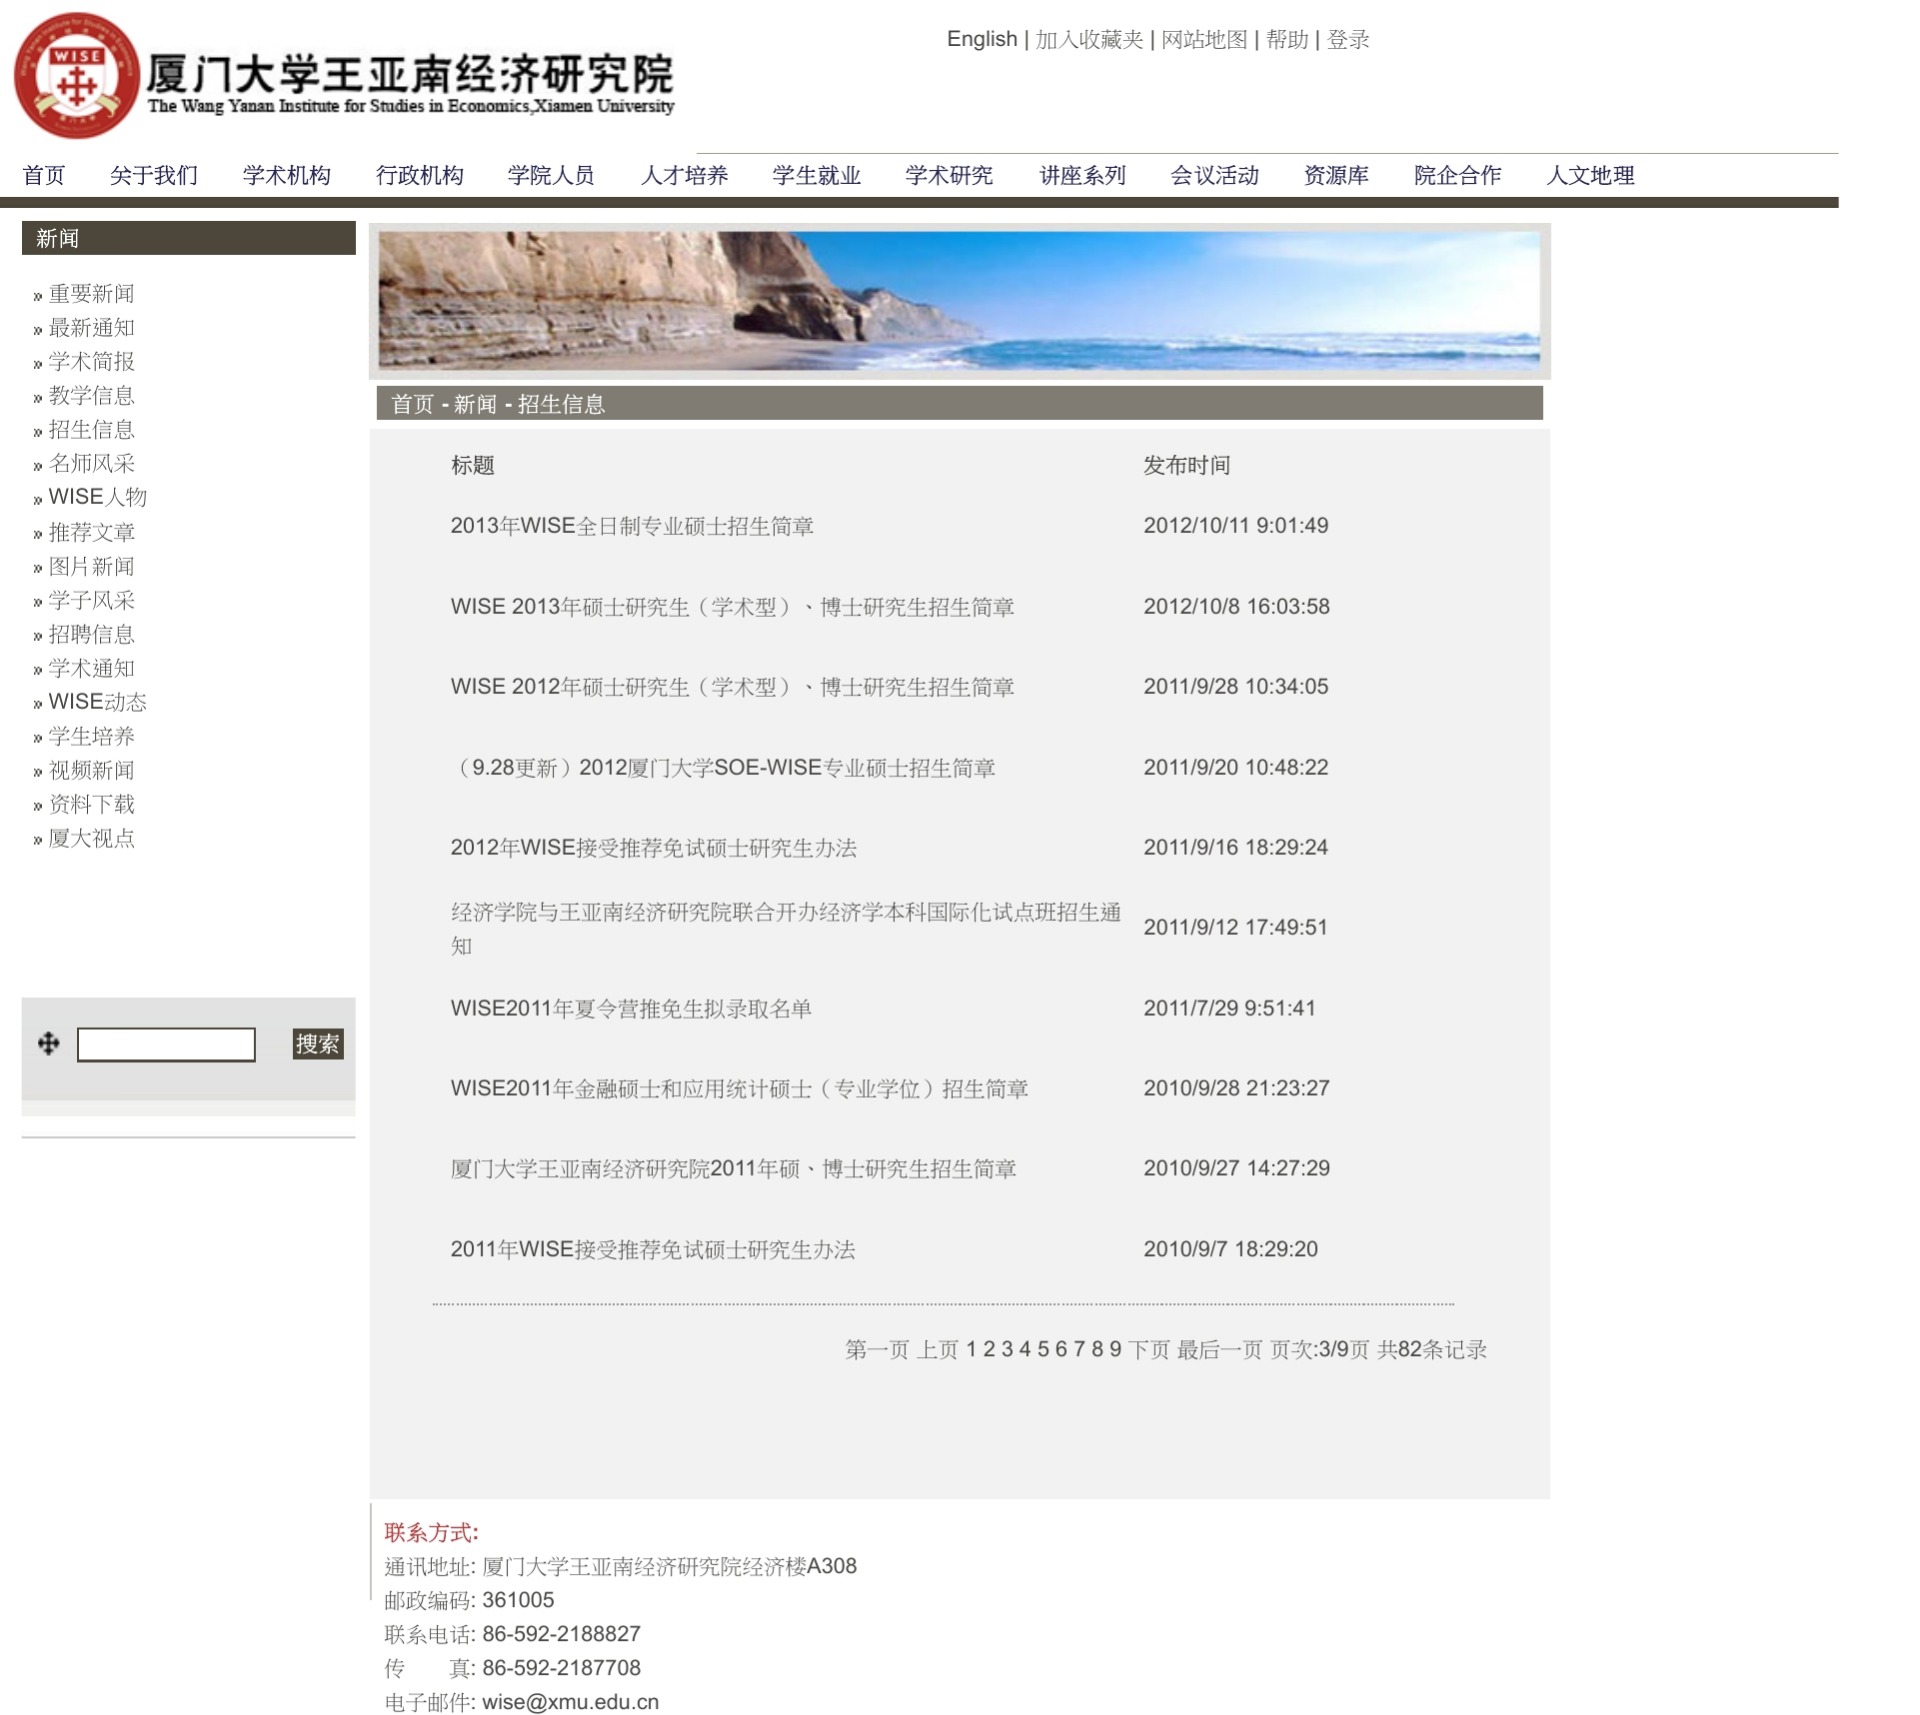Open 会议活动 navigation item

pos(1215,175)
